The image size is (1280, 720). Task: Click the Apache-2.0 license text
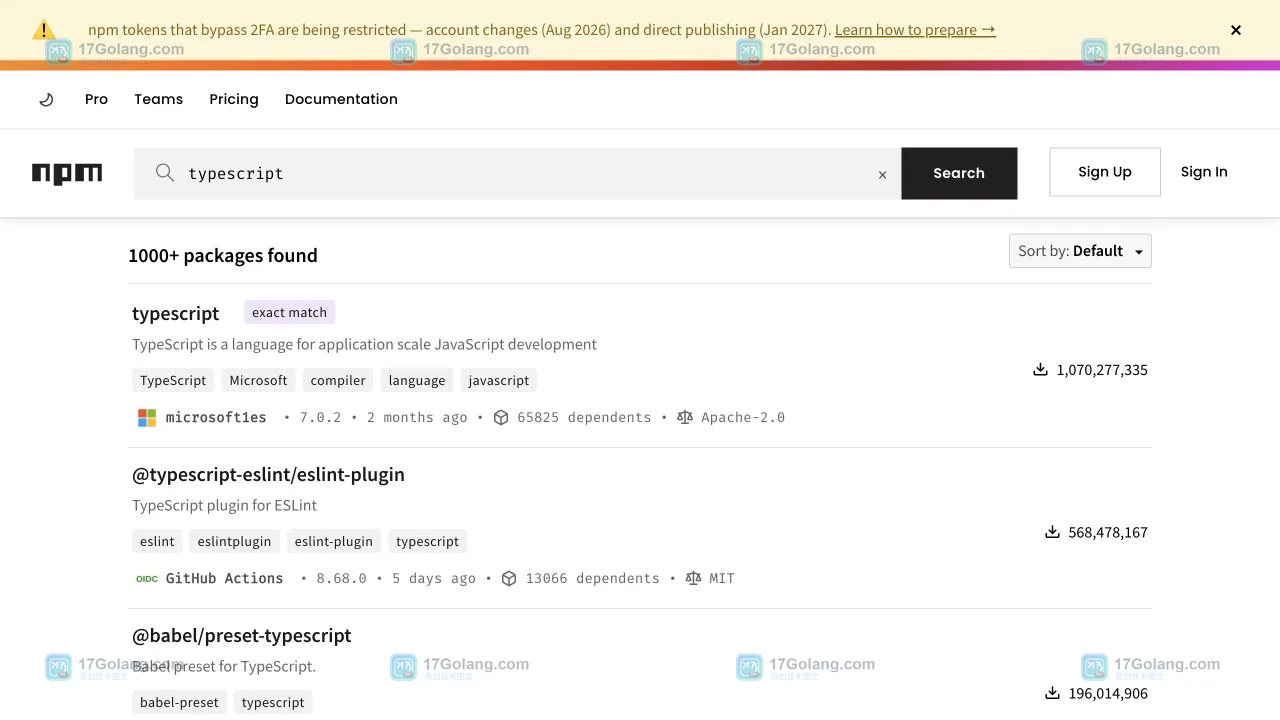(x=743, y=418)
